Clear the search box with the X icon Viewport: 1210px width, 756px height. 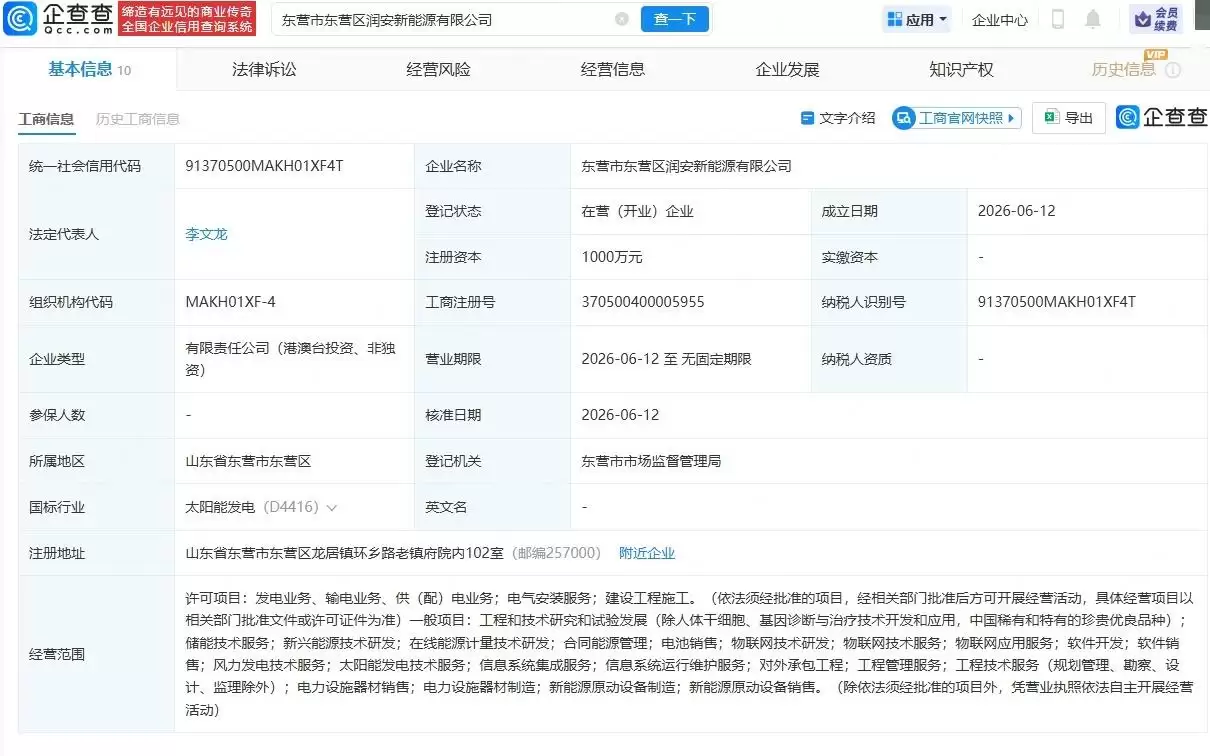click(x=621, y=19)
